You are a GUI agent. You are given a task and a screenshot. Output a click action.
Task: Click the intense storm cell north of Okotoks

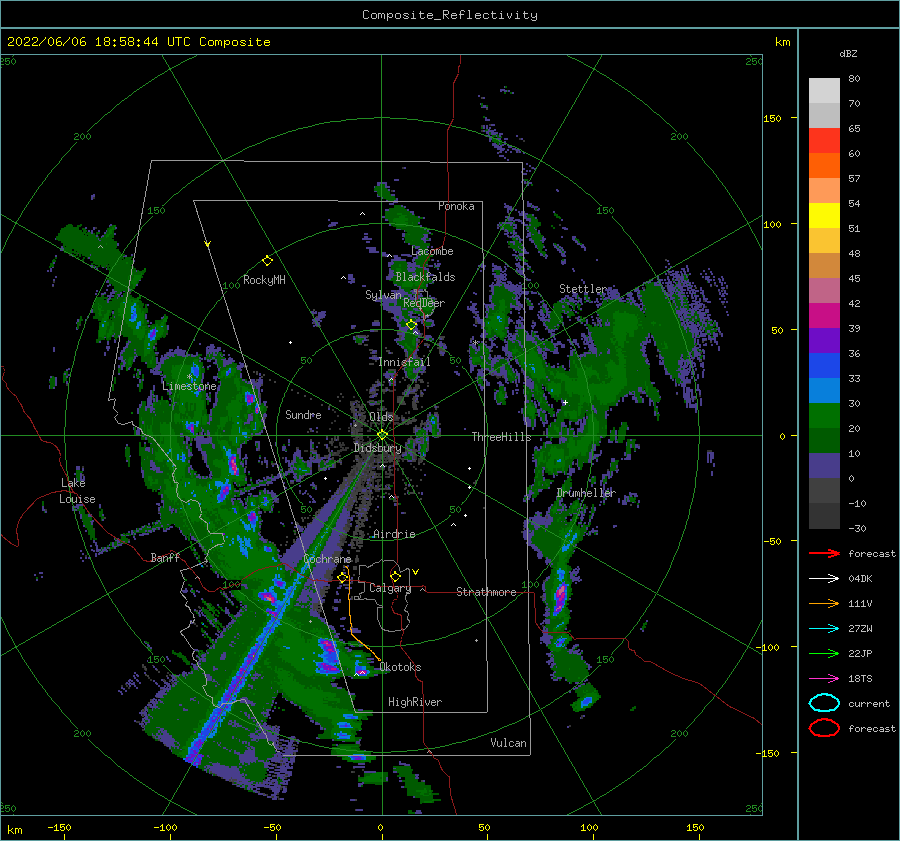(328, 656)
